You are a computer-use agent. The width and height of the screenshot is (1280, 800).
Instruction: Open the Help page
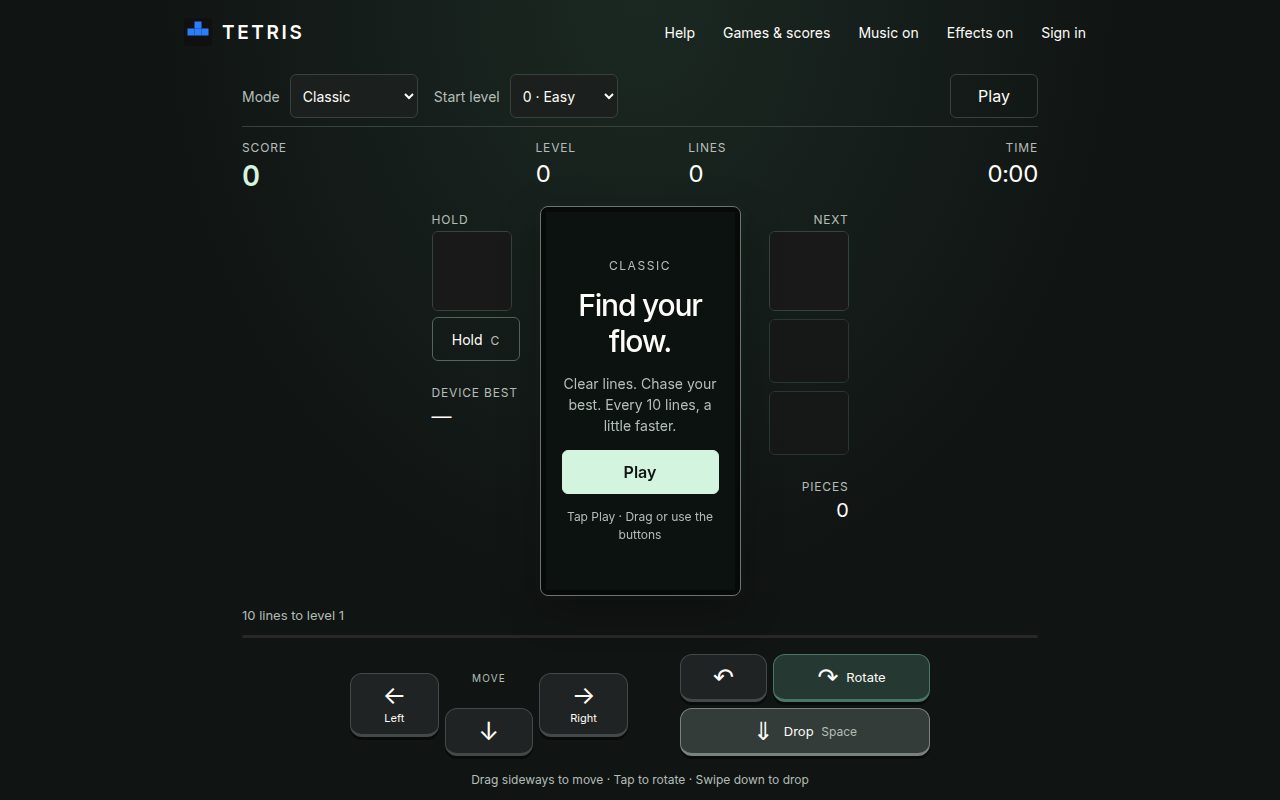(x=680, y=33)
